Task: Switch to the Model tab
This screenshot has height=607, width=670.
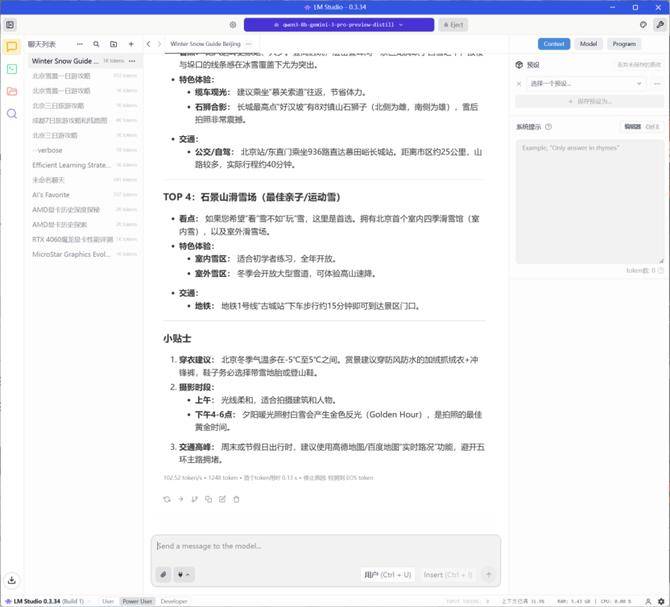Action: pyautogui.click(x=589, y=44)
